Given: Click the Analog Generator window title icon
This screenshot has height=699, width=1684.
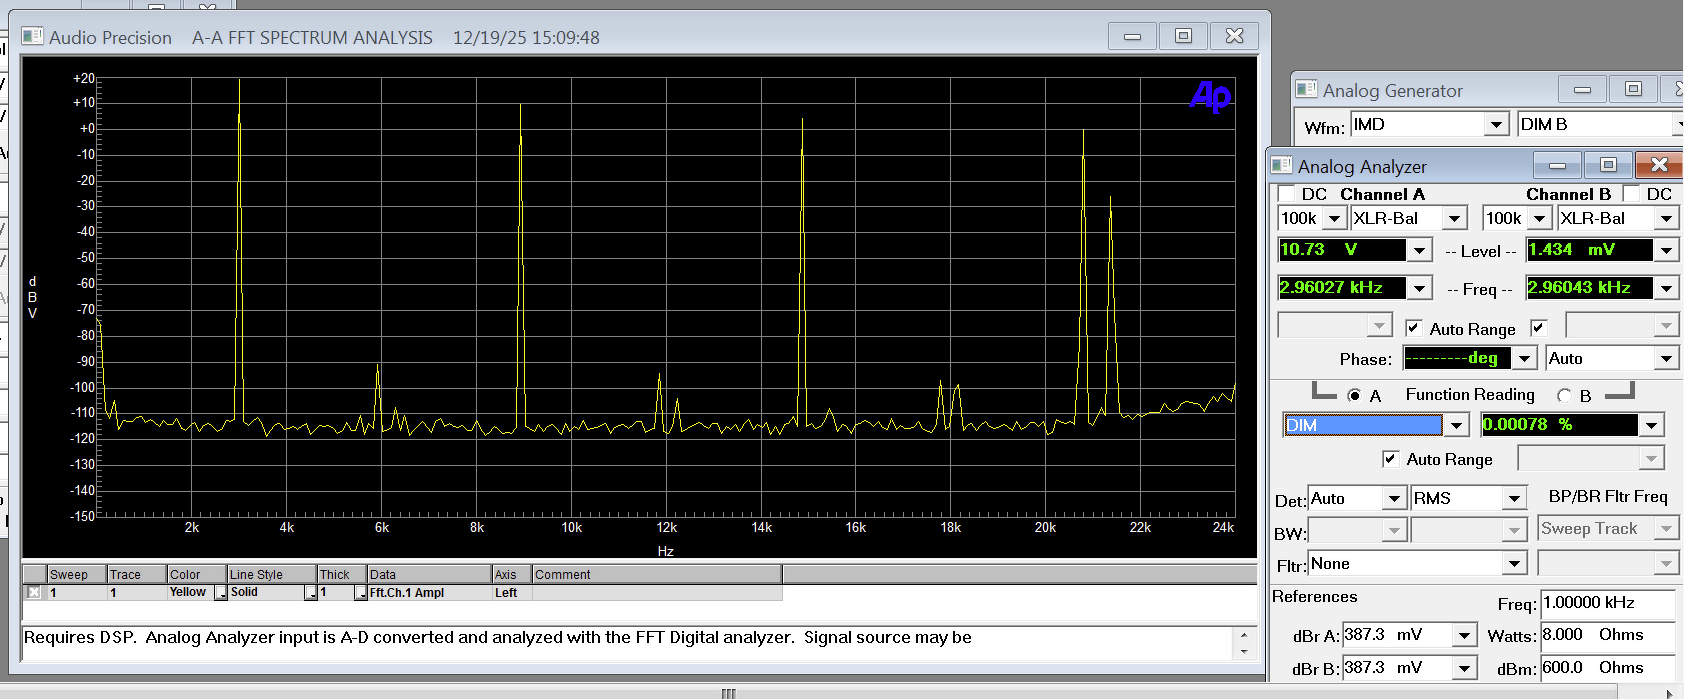Looking at the screenshot, I should pos(1306,89).
